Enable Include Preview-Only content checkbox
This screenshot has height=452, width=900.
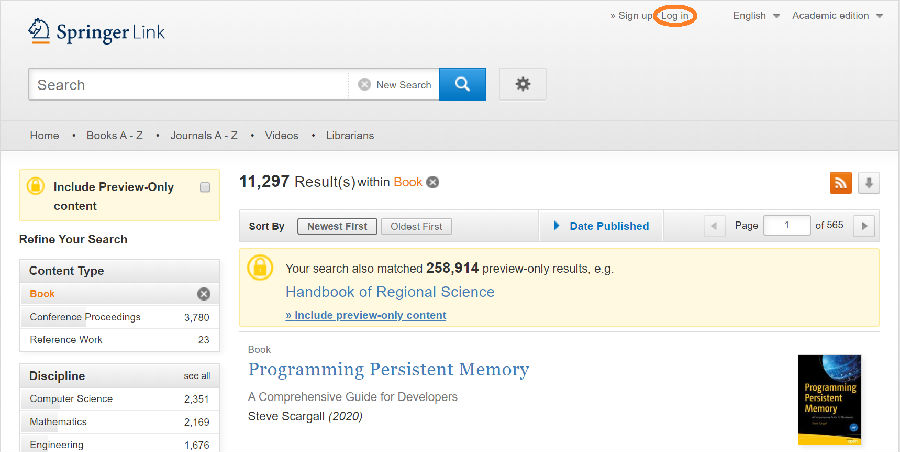tap(205, 187)
